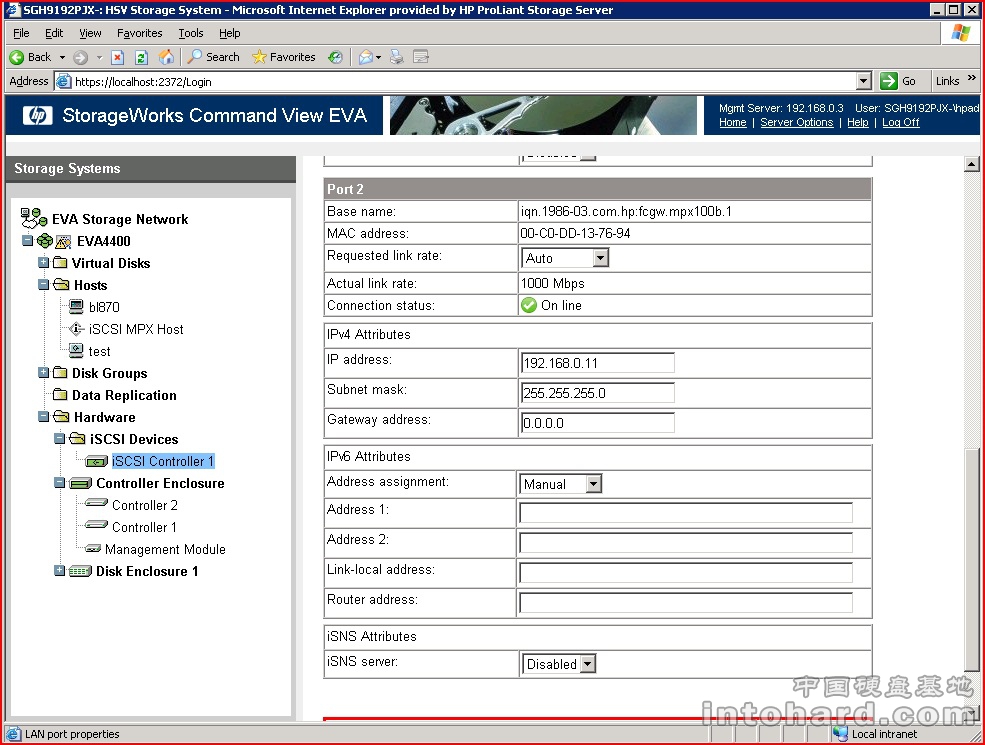Click the IP address input field

point(597,363)
